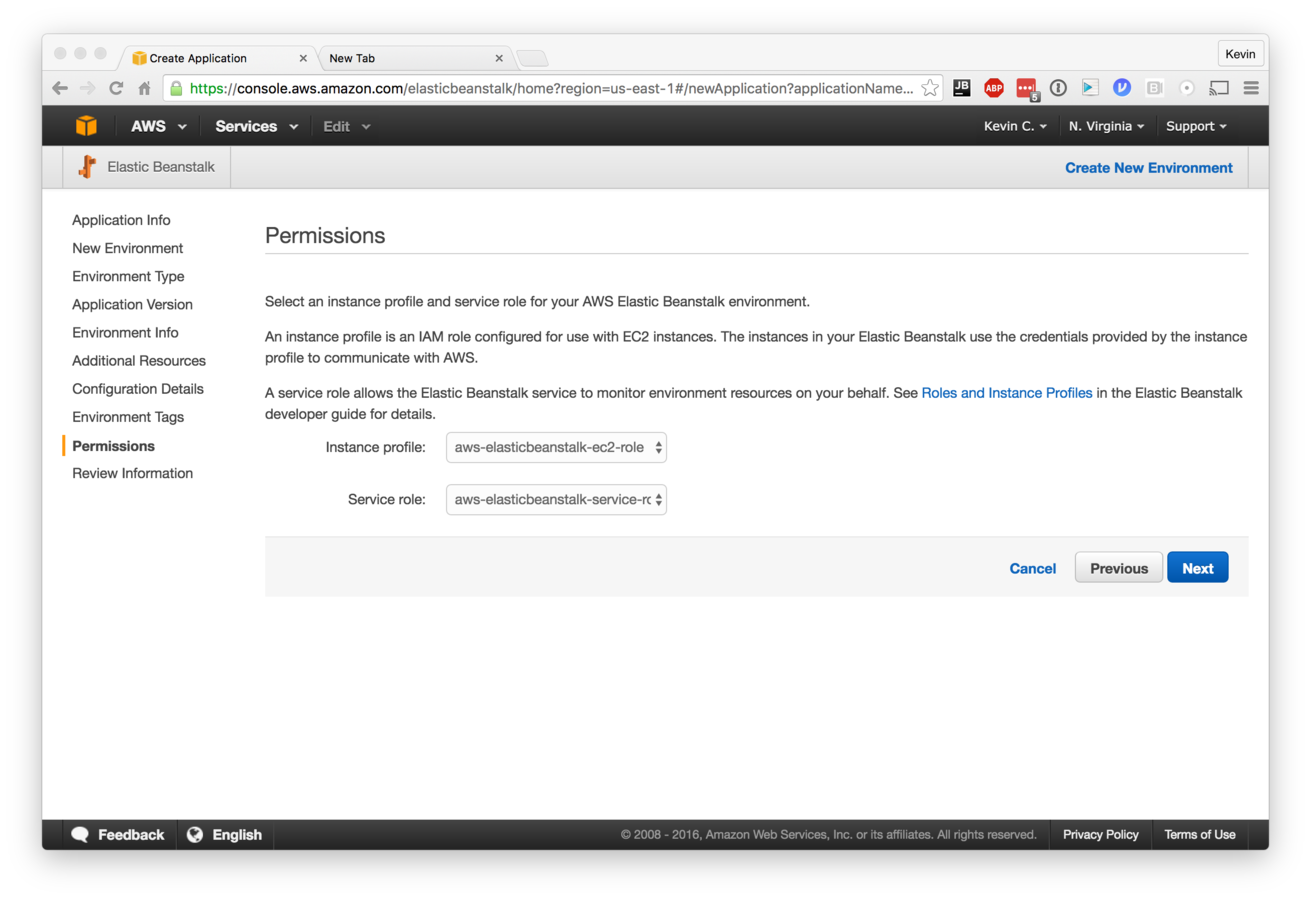This screenshot has width=1311, height=900.
Task: Open the LastPass extension with badge 5
Action: pyautogui.click(x=1027, y=89)
